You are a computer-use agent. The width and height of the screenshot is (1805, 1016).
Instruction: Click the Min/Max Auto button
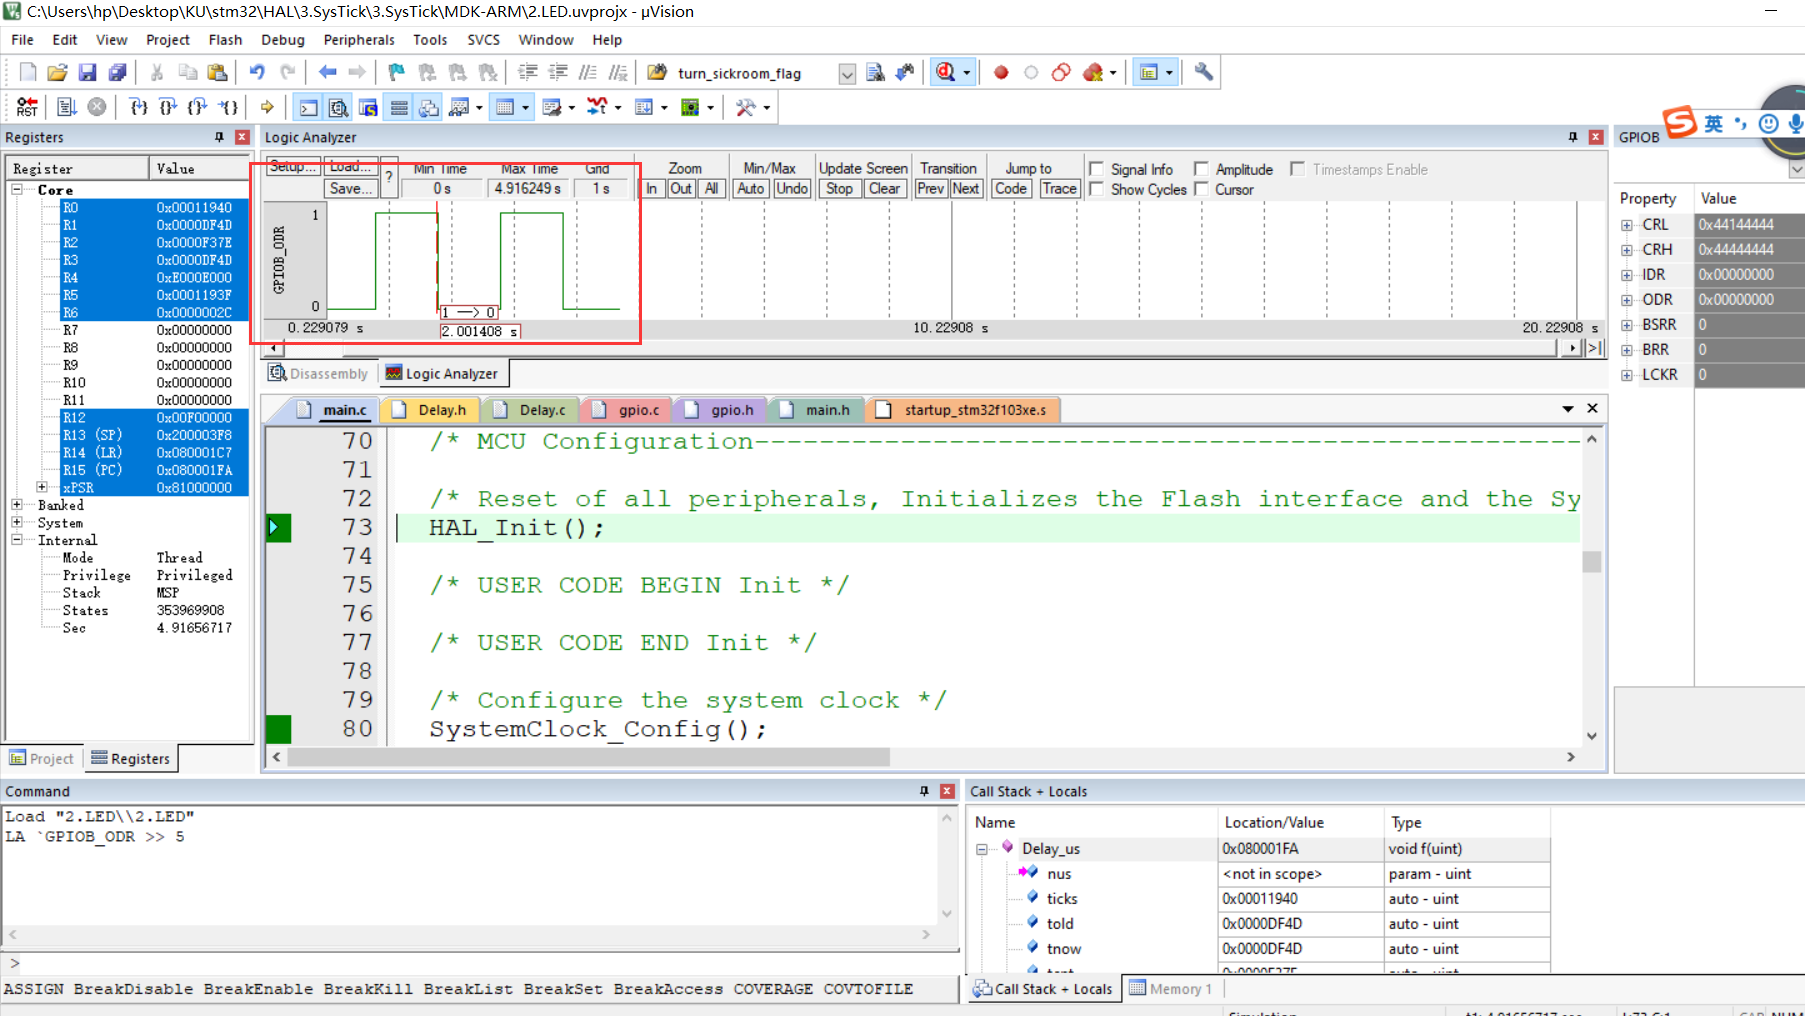click(750, 189)
